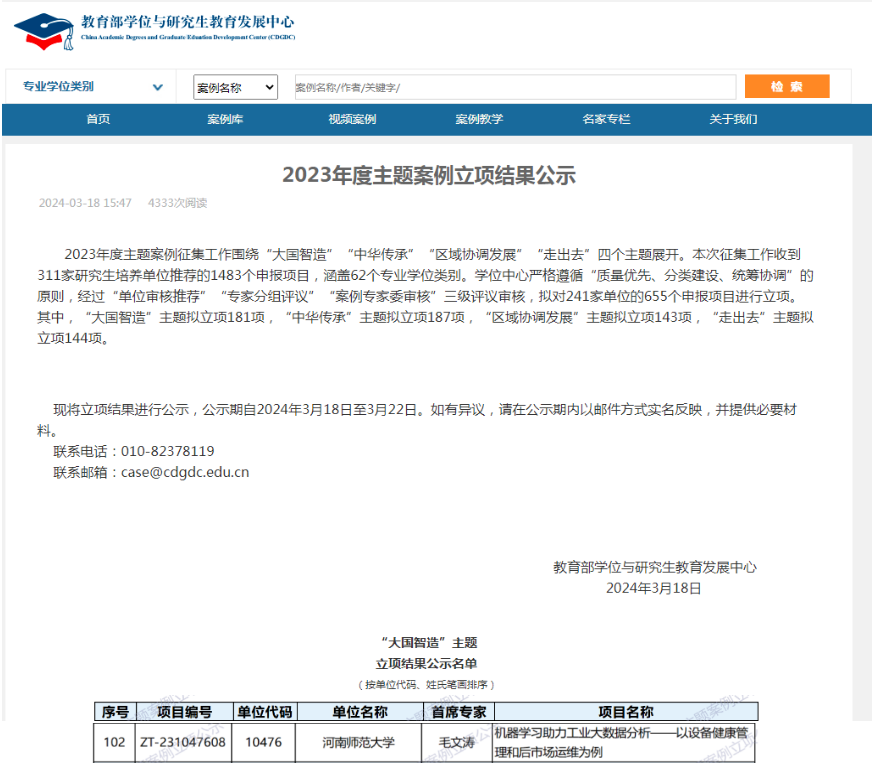Click the project name 机器学习助力工业大数据分析 cell
This screenshot has height=764, width=872.
click(623, 742)
